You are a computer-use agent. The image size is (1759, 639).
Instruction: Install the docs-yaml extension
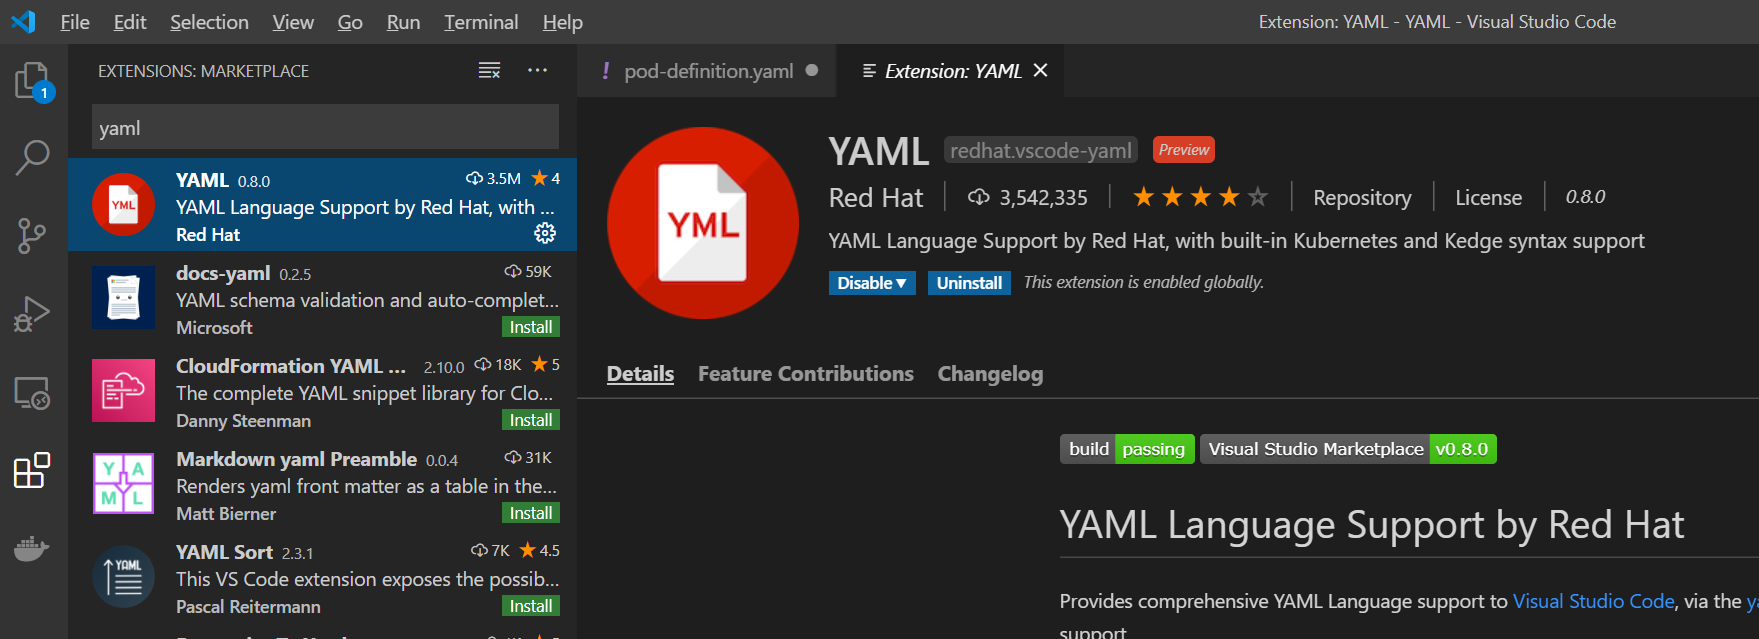pos(531,326)
